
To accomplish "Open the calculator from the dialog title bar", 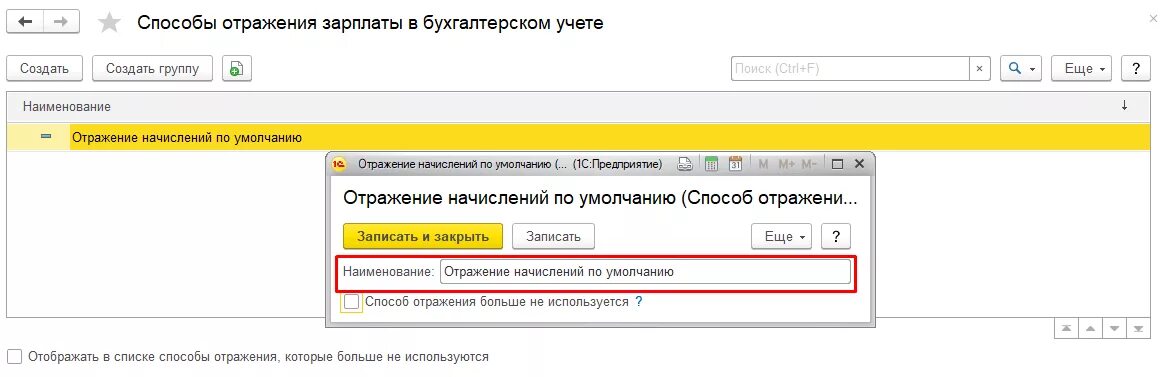I will 711,164.
